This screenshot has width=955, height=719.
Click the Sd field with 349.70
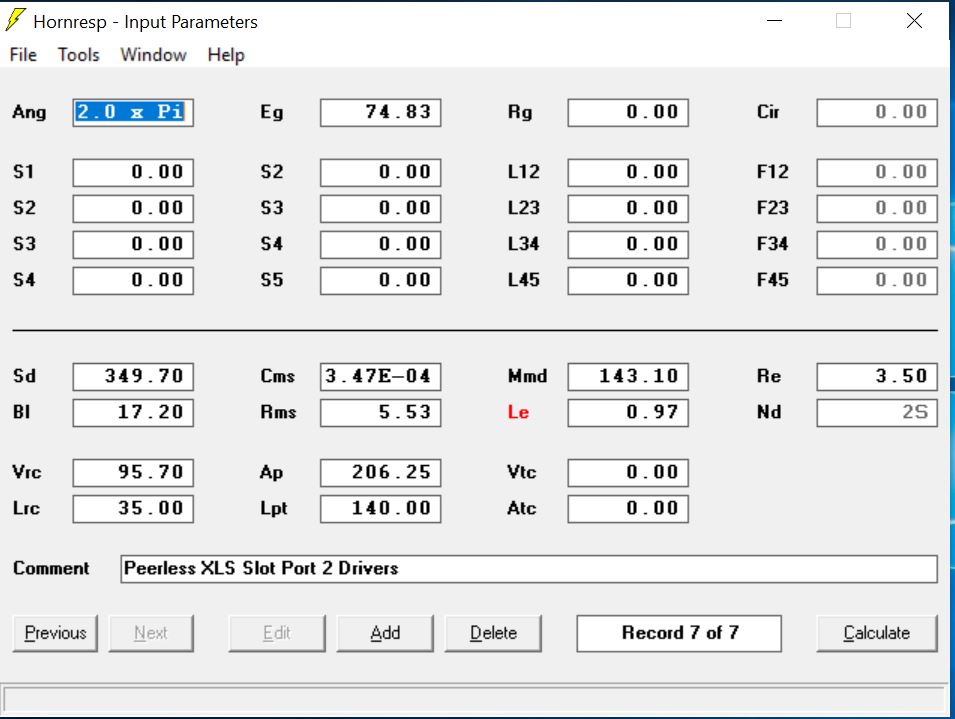tap(133, 376)
